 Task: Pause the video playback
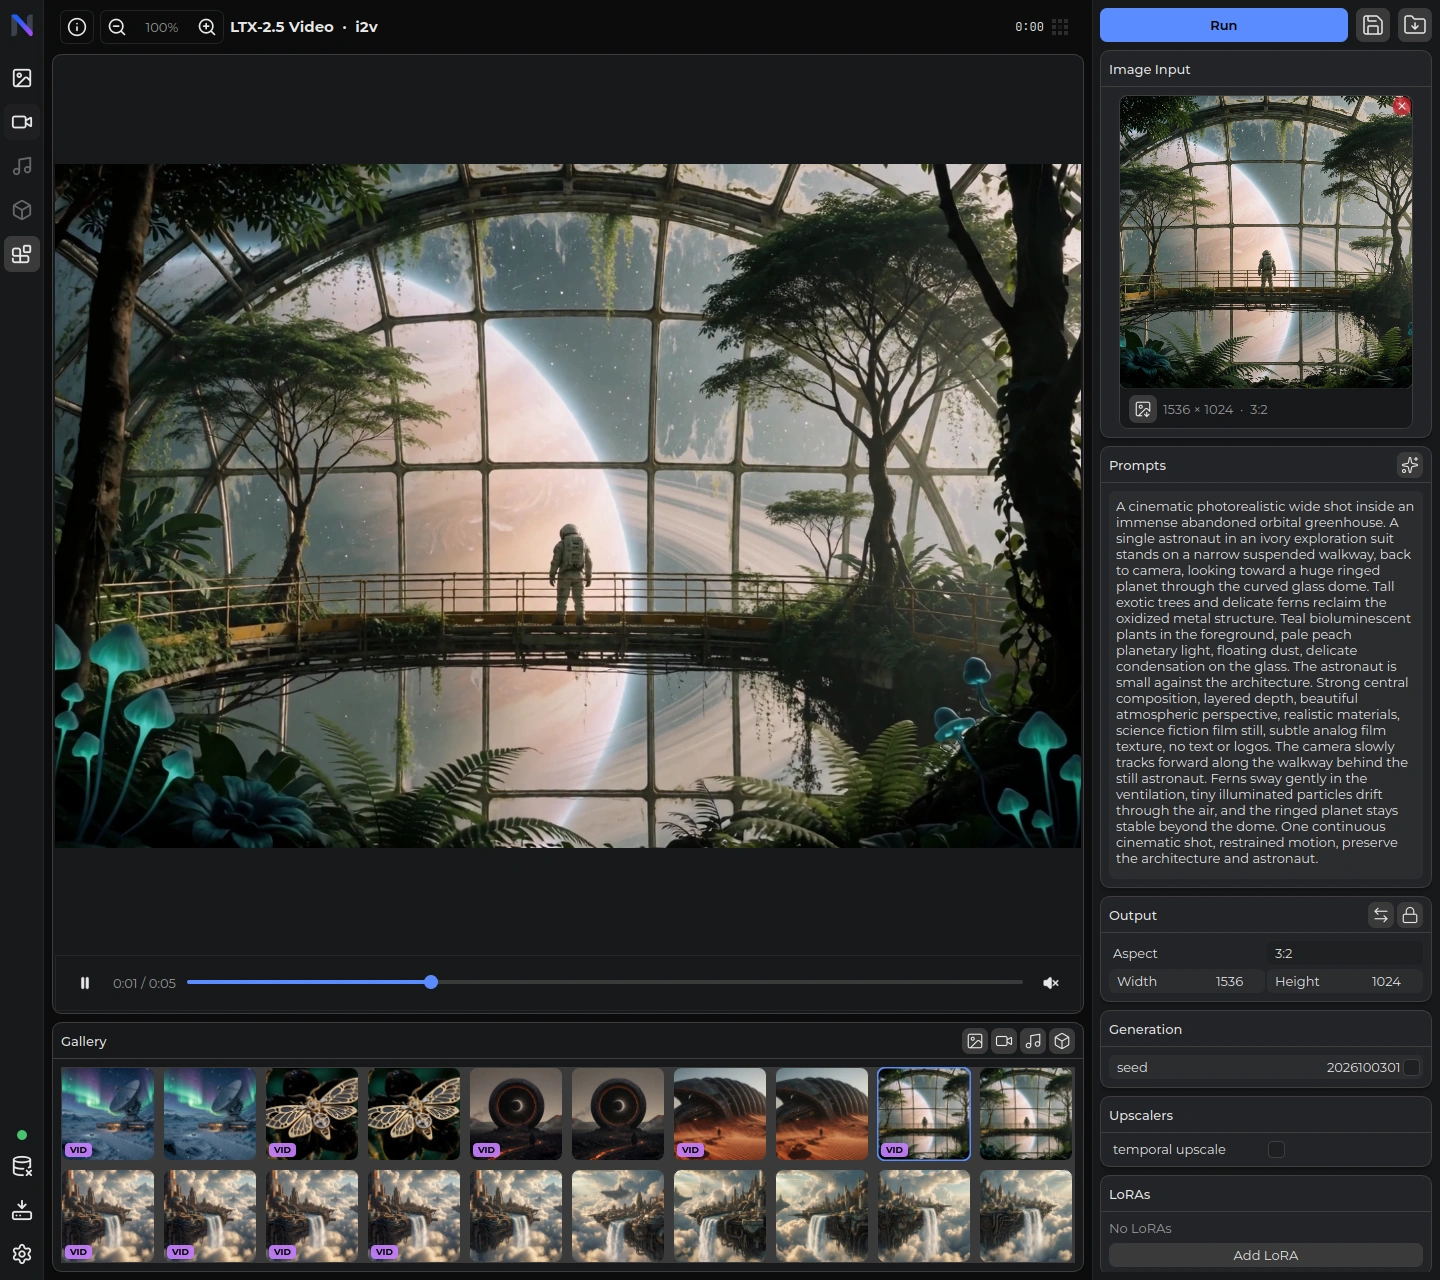85,983
